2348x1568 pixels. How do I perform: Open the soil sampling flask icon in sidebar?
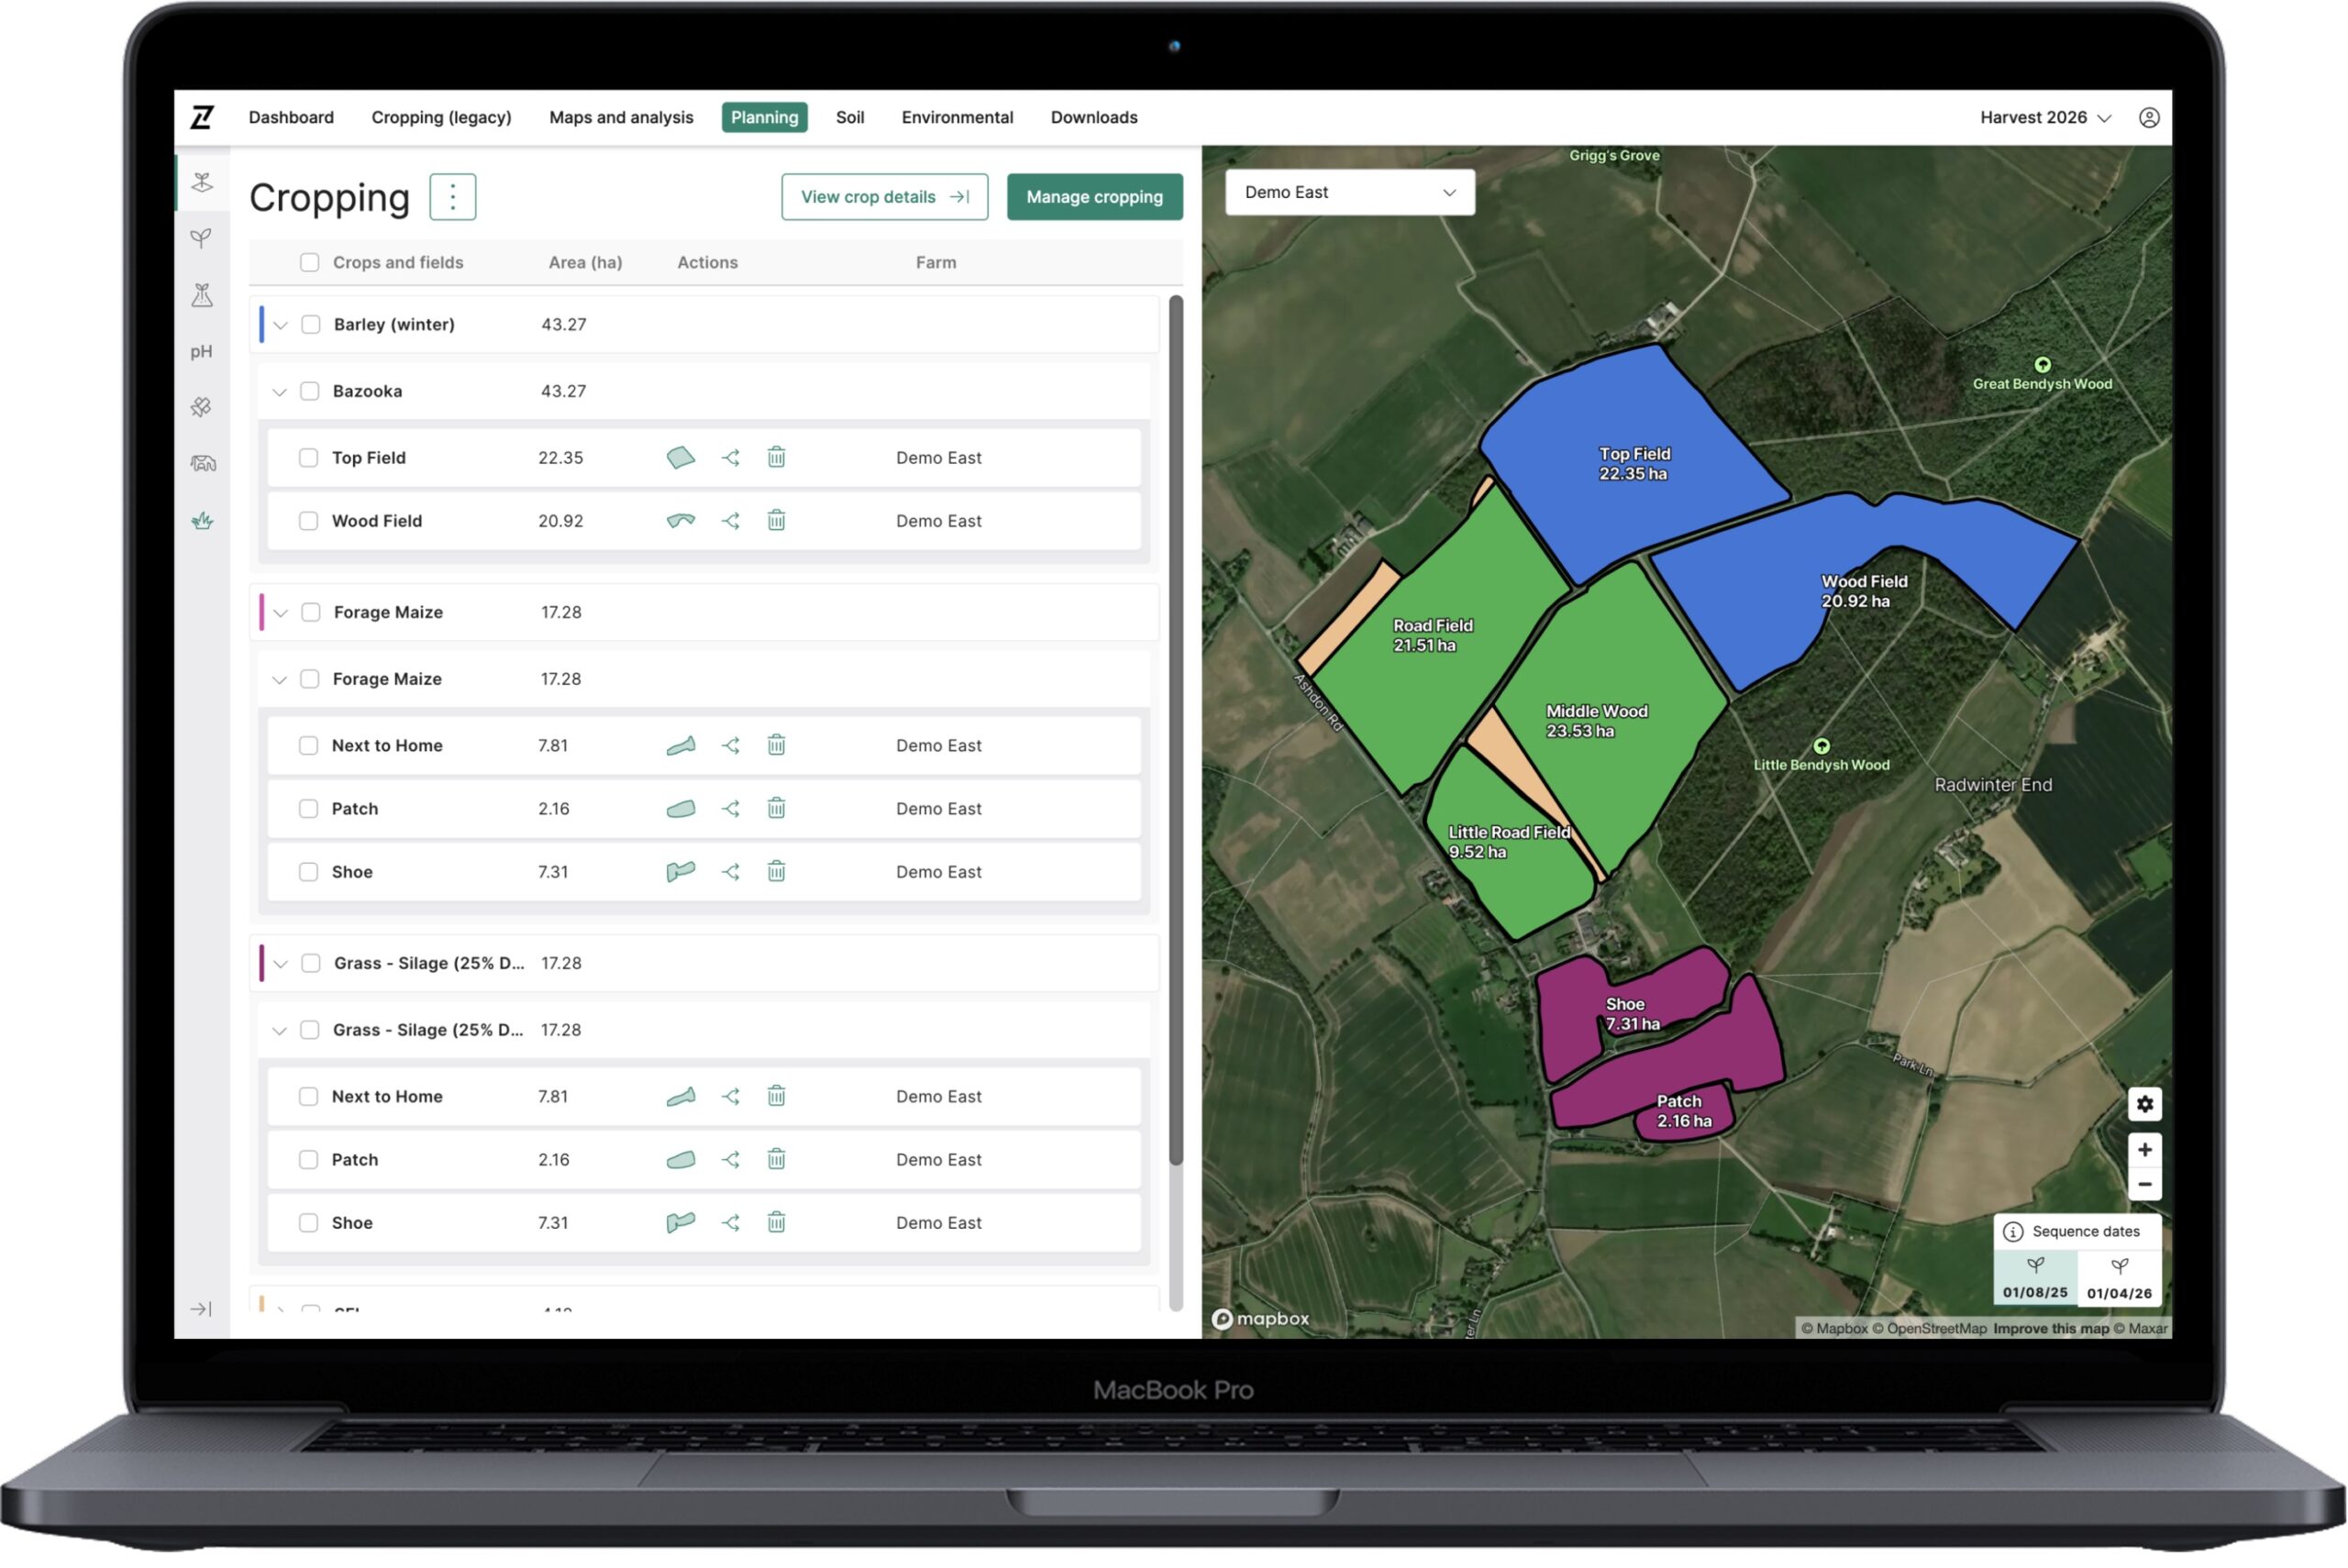point(203,294)
